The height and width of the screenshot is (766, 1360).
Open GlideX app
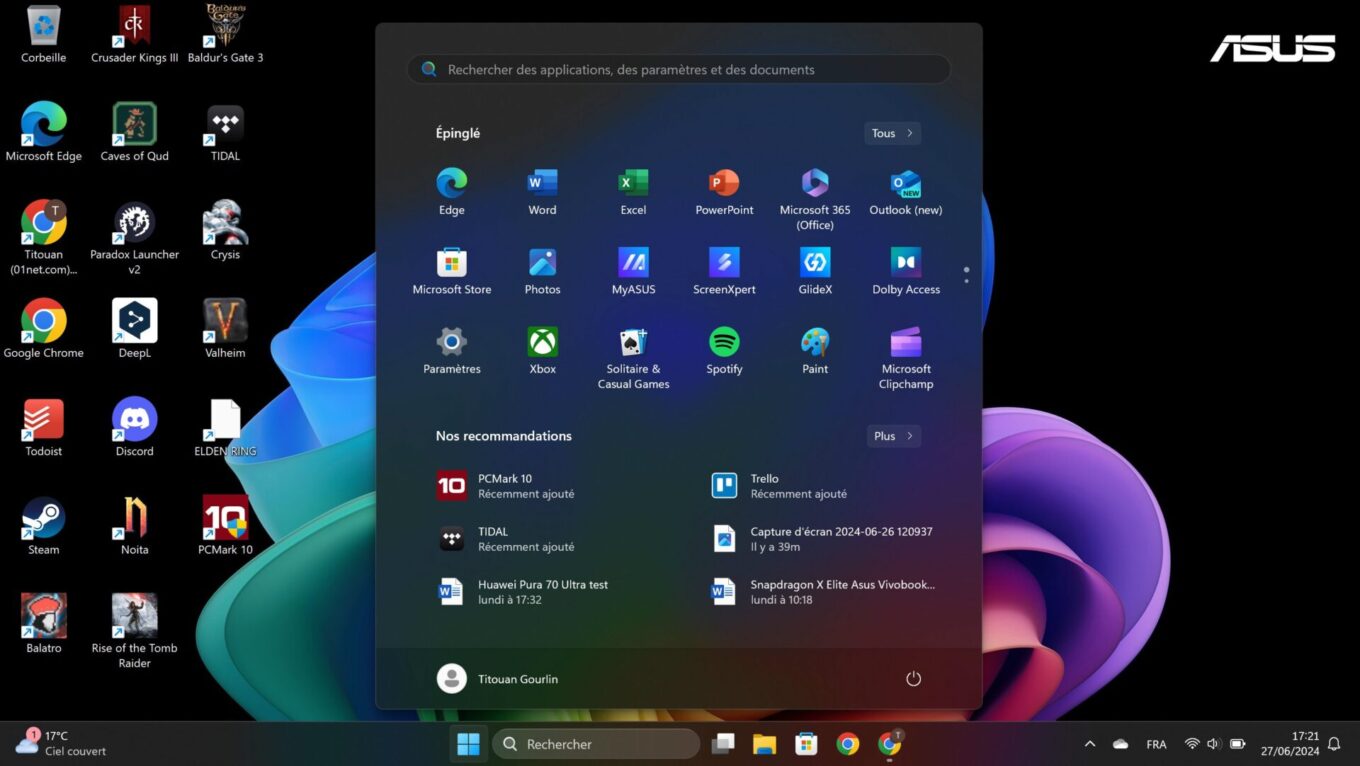[x=815, y=271]
